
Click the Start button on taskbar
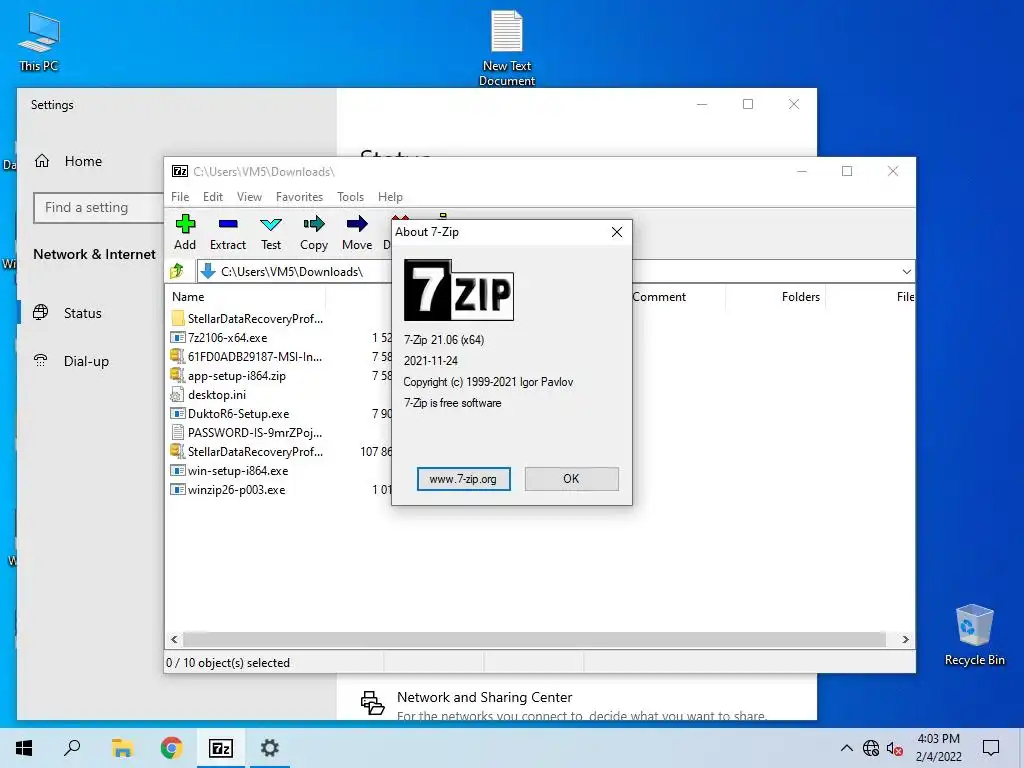24,748
